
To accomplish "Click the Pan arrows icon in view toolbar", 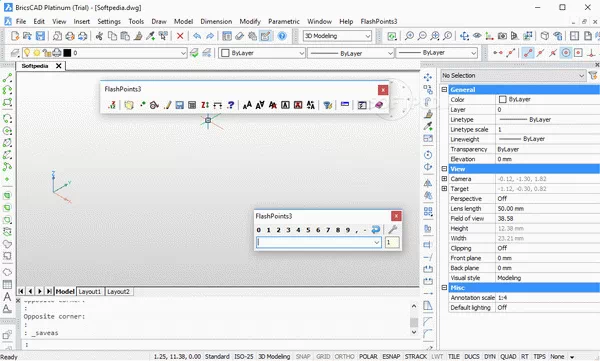I will [x=464, y=36].
